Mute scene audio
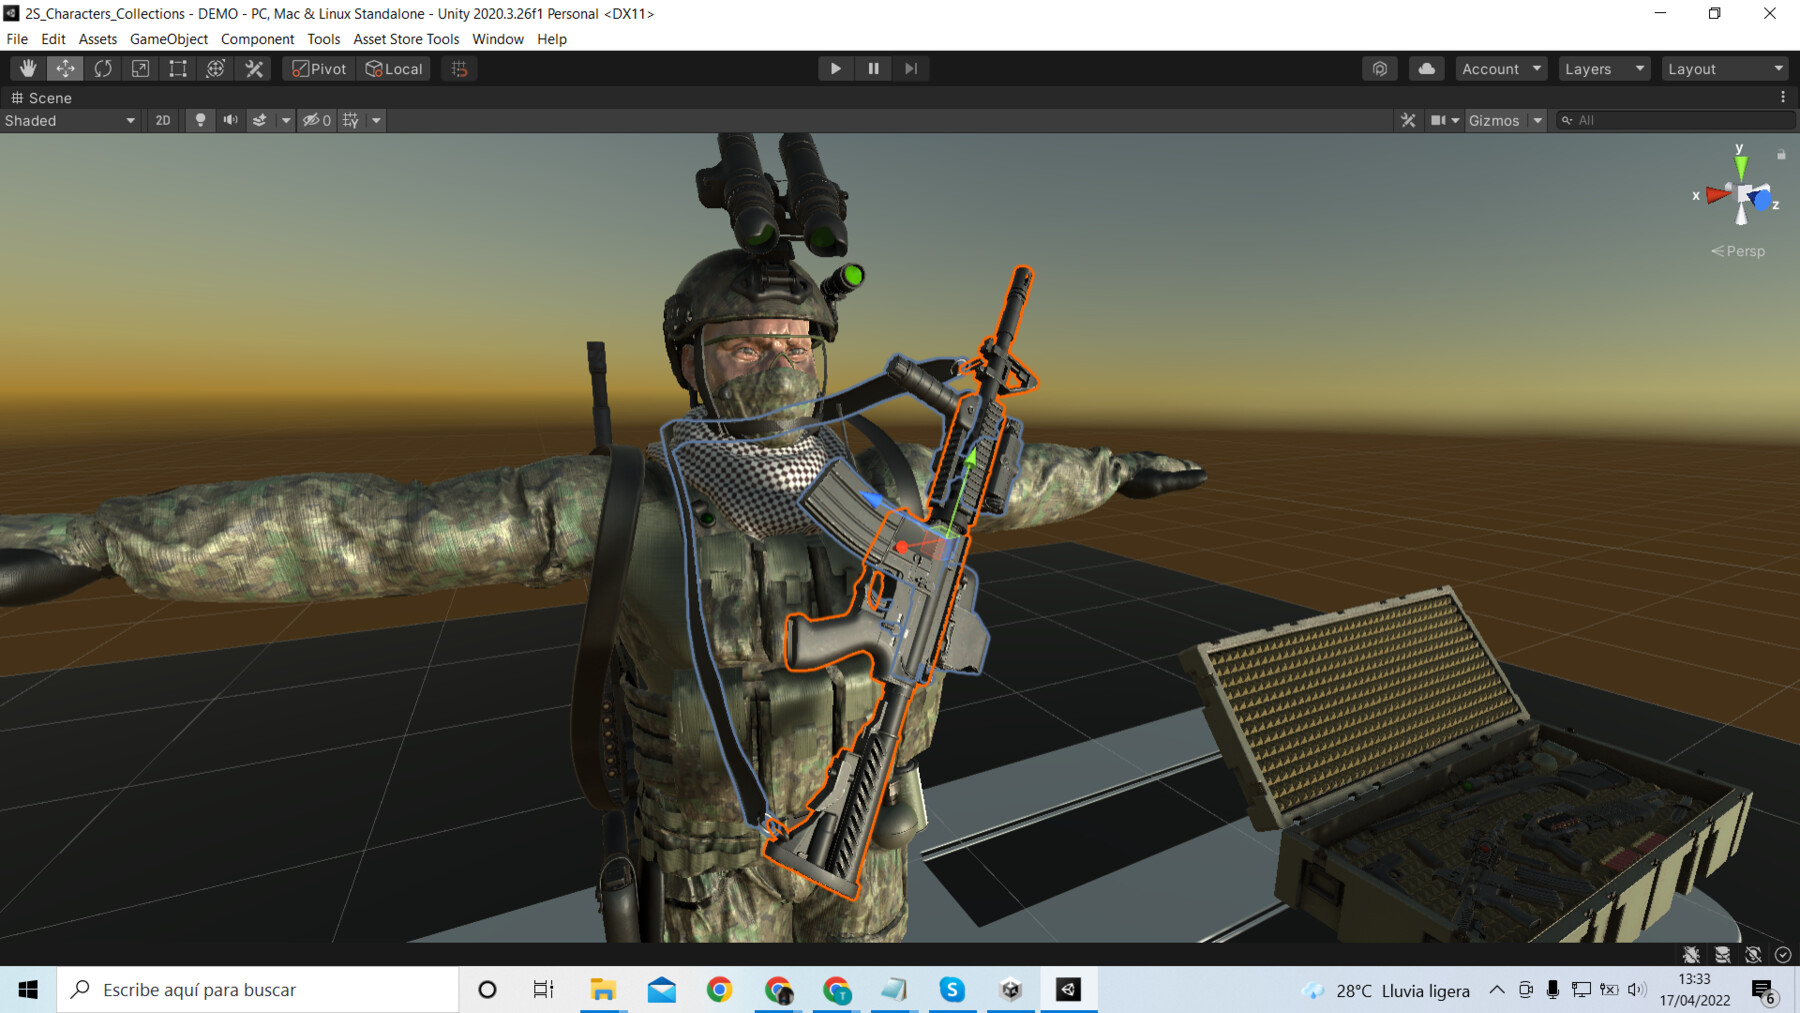 pos(230,120)
